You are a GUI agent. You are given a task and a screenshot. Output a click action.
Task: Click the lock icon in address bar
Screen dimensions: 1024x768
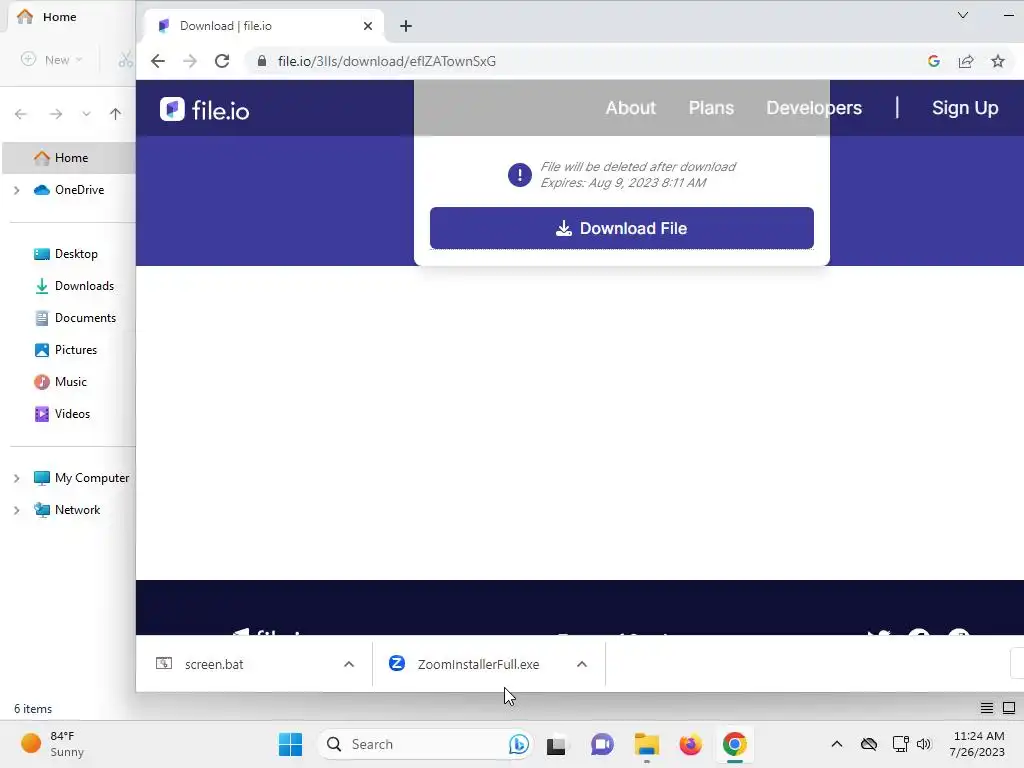262,61
